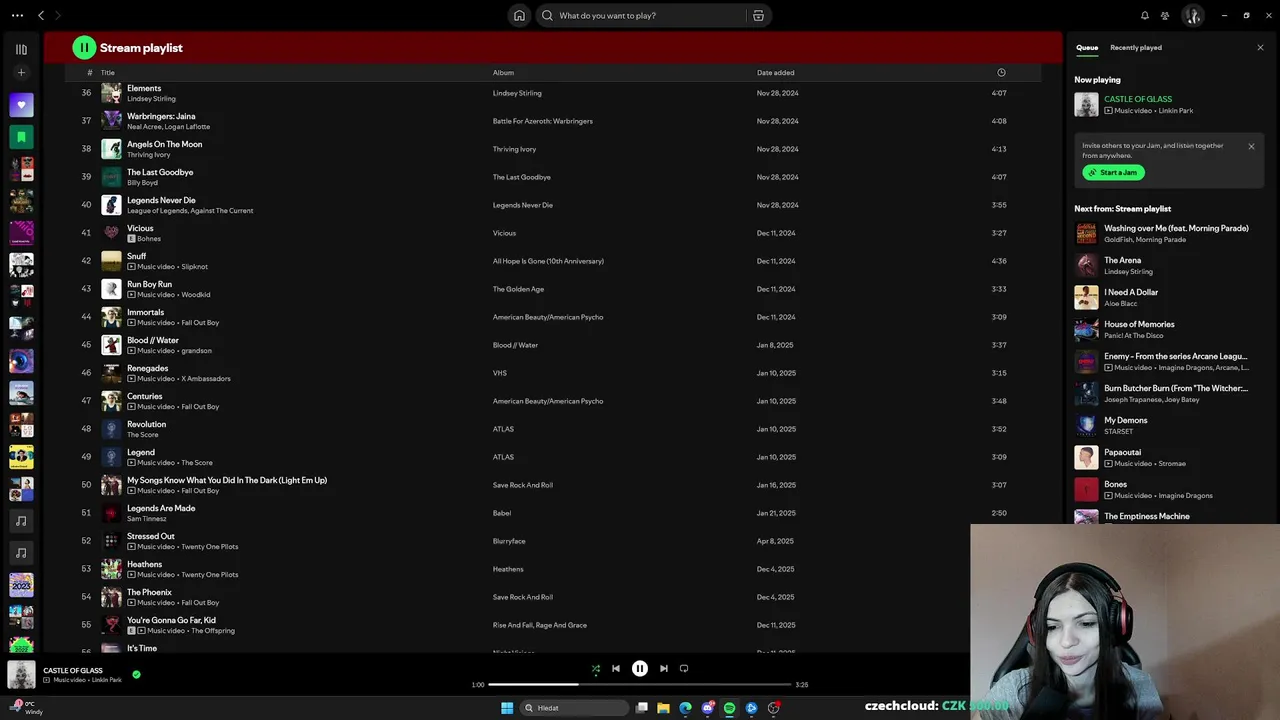Open the friends activity icon

pyautogui.click(x=1165, y=15)
